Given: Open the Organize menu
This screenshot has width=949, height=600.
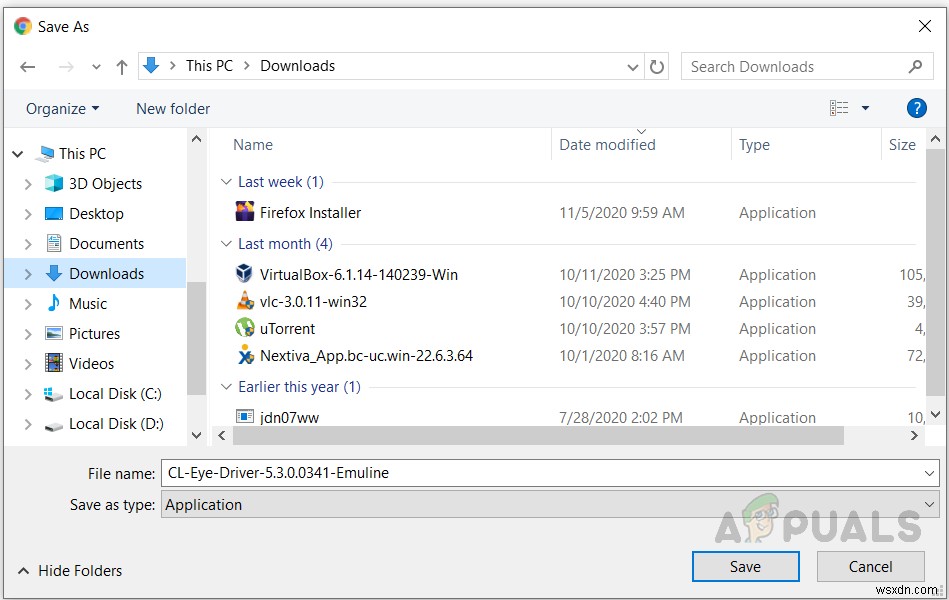Looking at the screenshot, I should tap(62, 109).
